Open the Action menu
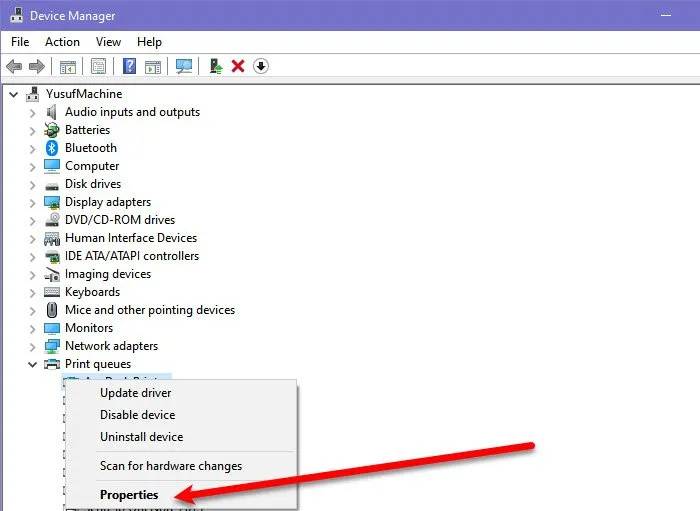 62,42
